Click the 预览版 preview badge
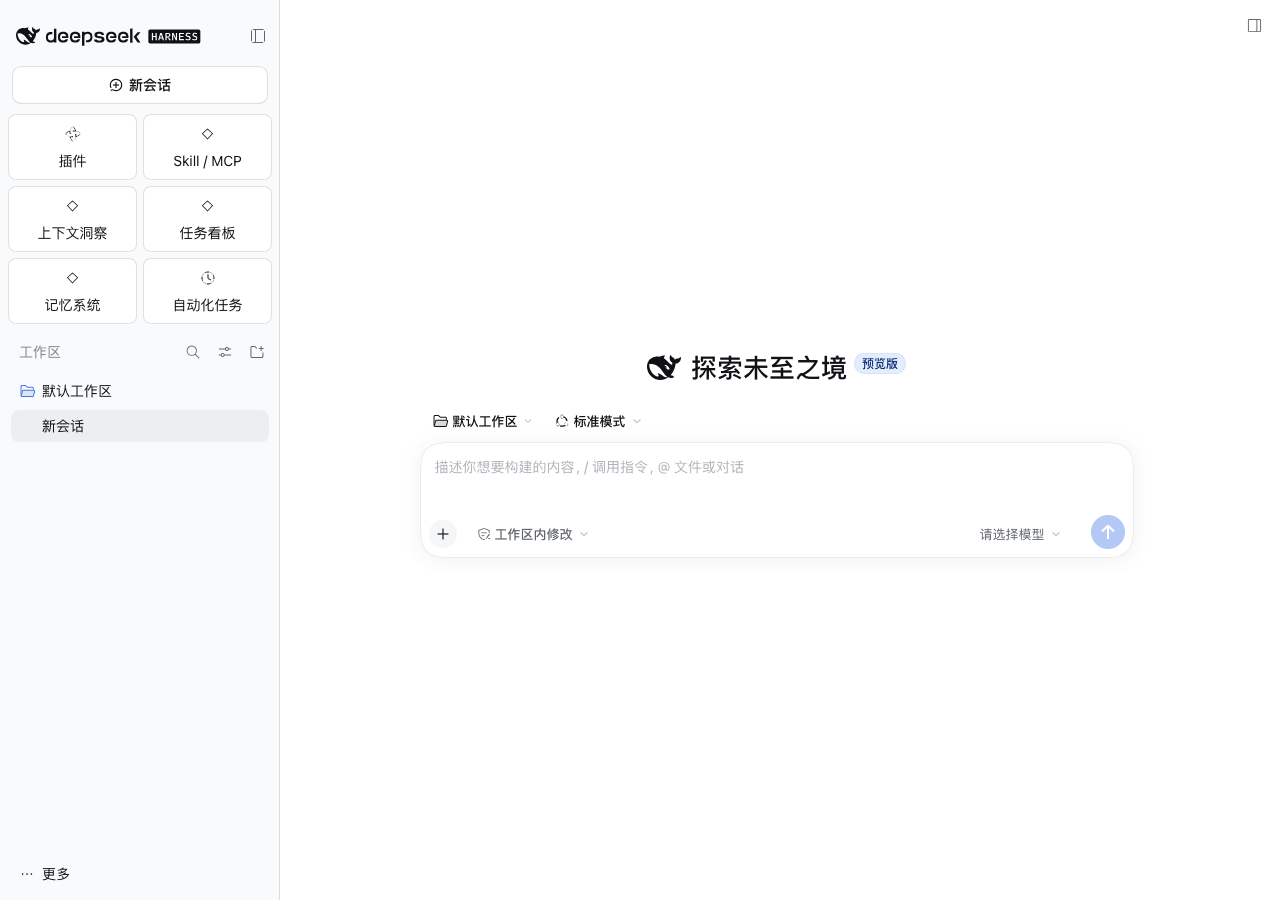Image resolution: width=1280 pixels, height=900 pixels. pyautogui.click(x=880, y=364)
